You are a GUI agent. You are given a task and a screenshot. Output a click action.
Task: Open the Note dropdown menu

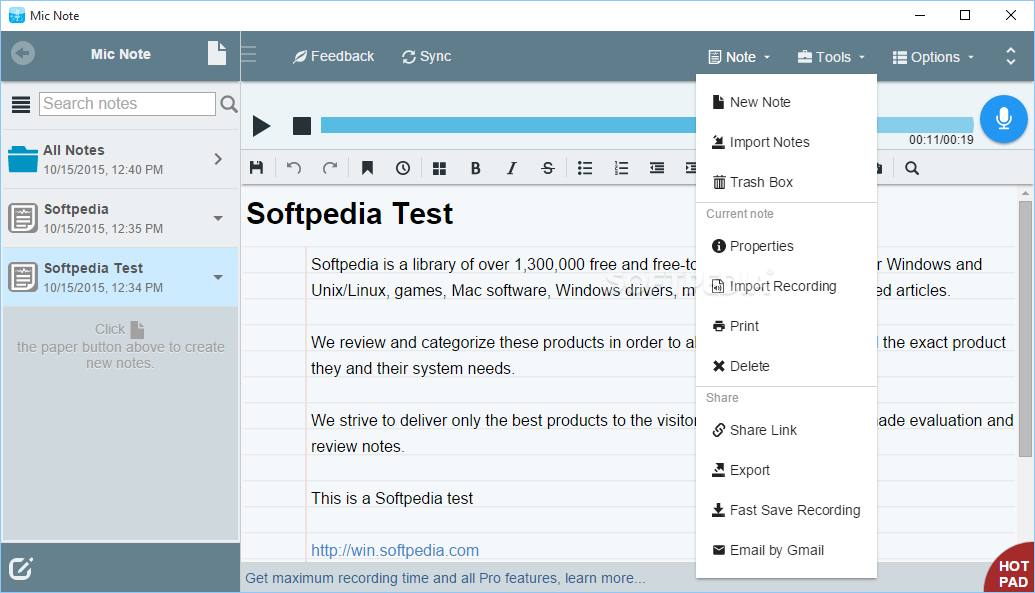[x=739, y=57]
